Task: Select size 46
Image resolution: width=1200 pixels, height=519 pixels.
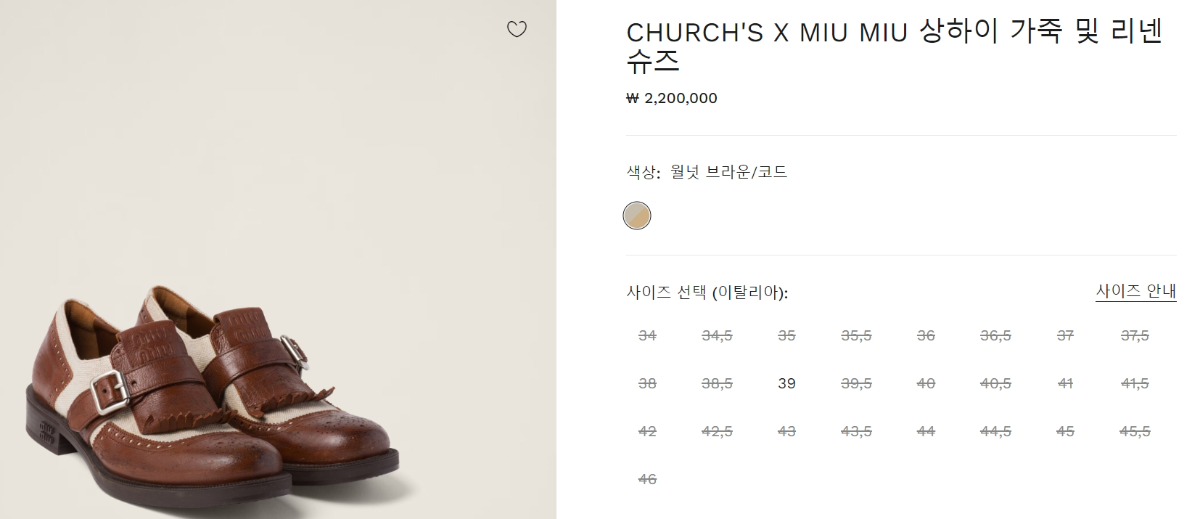Action: click(647, 480)
